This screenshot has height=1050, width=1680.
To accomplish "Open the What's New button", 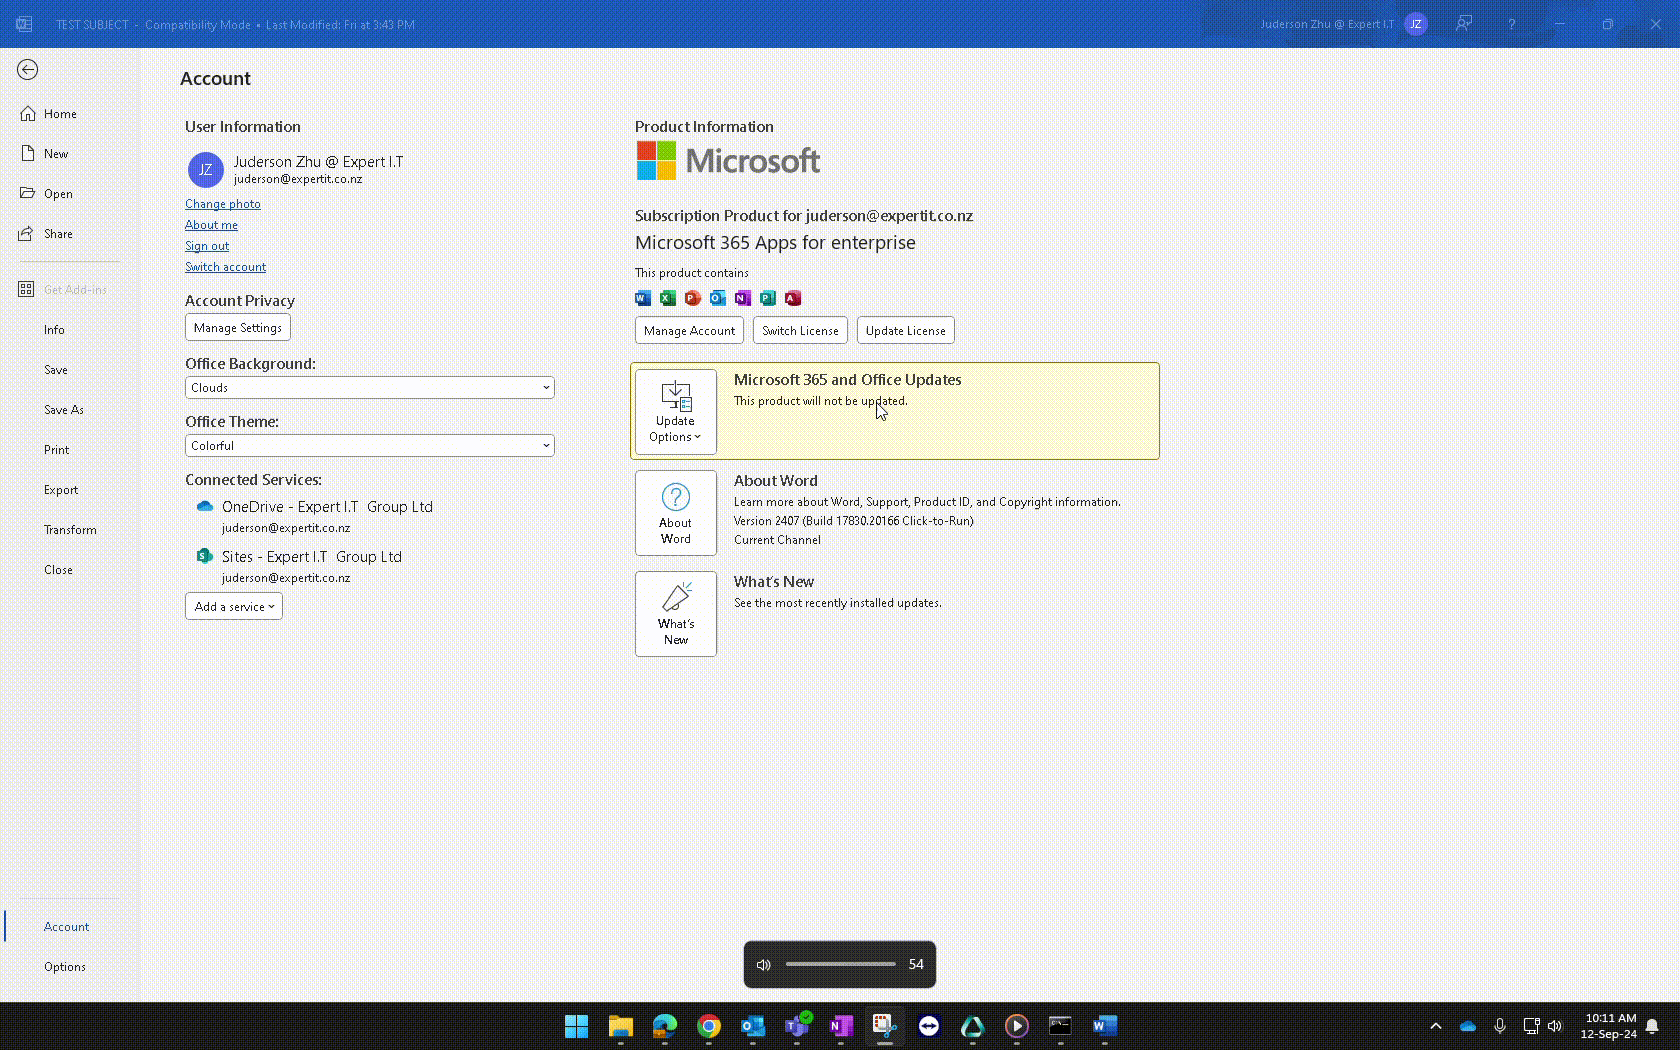I will pyautogui.click(x=676, y=614).
